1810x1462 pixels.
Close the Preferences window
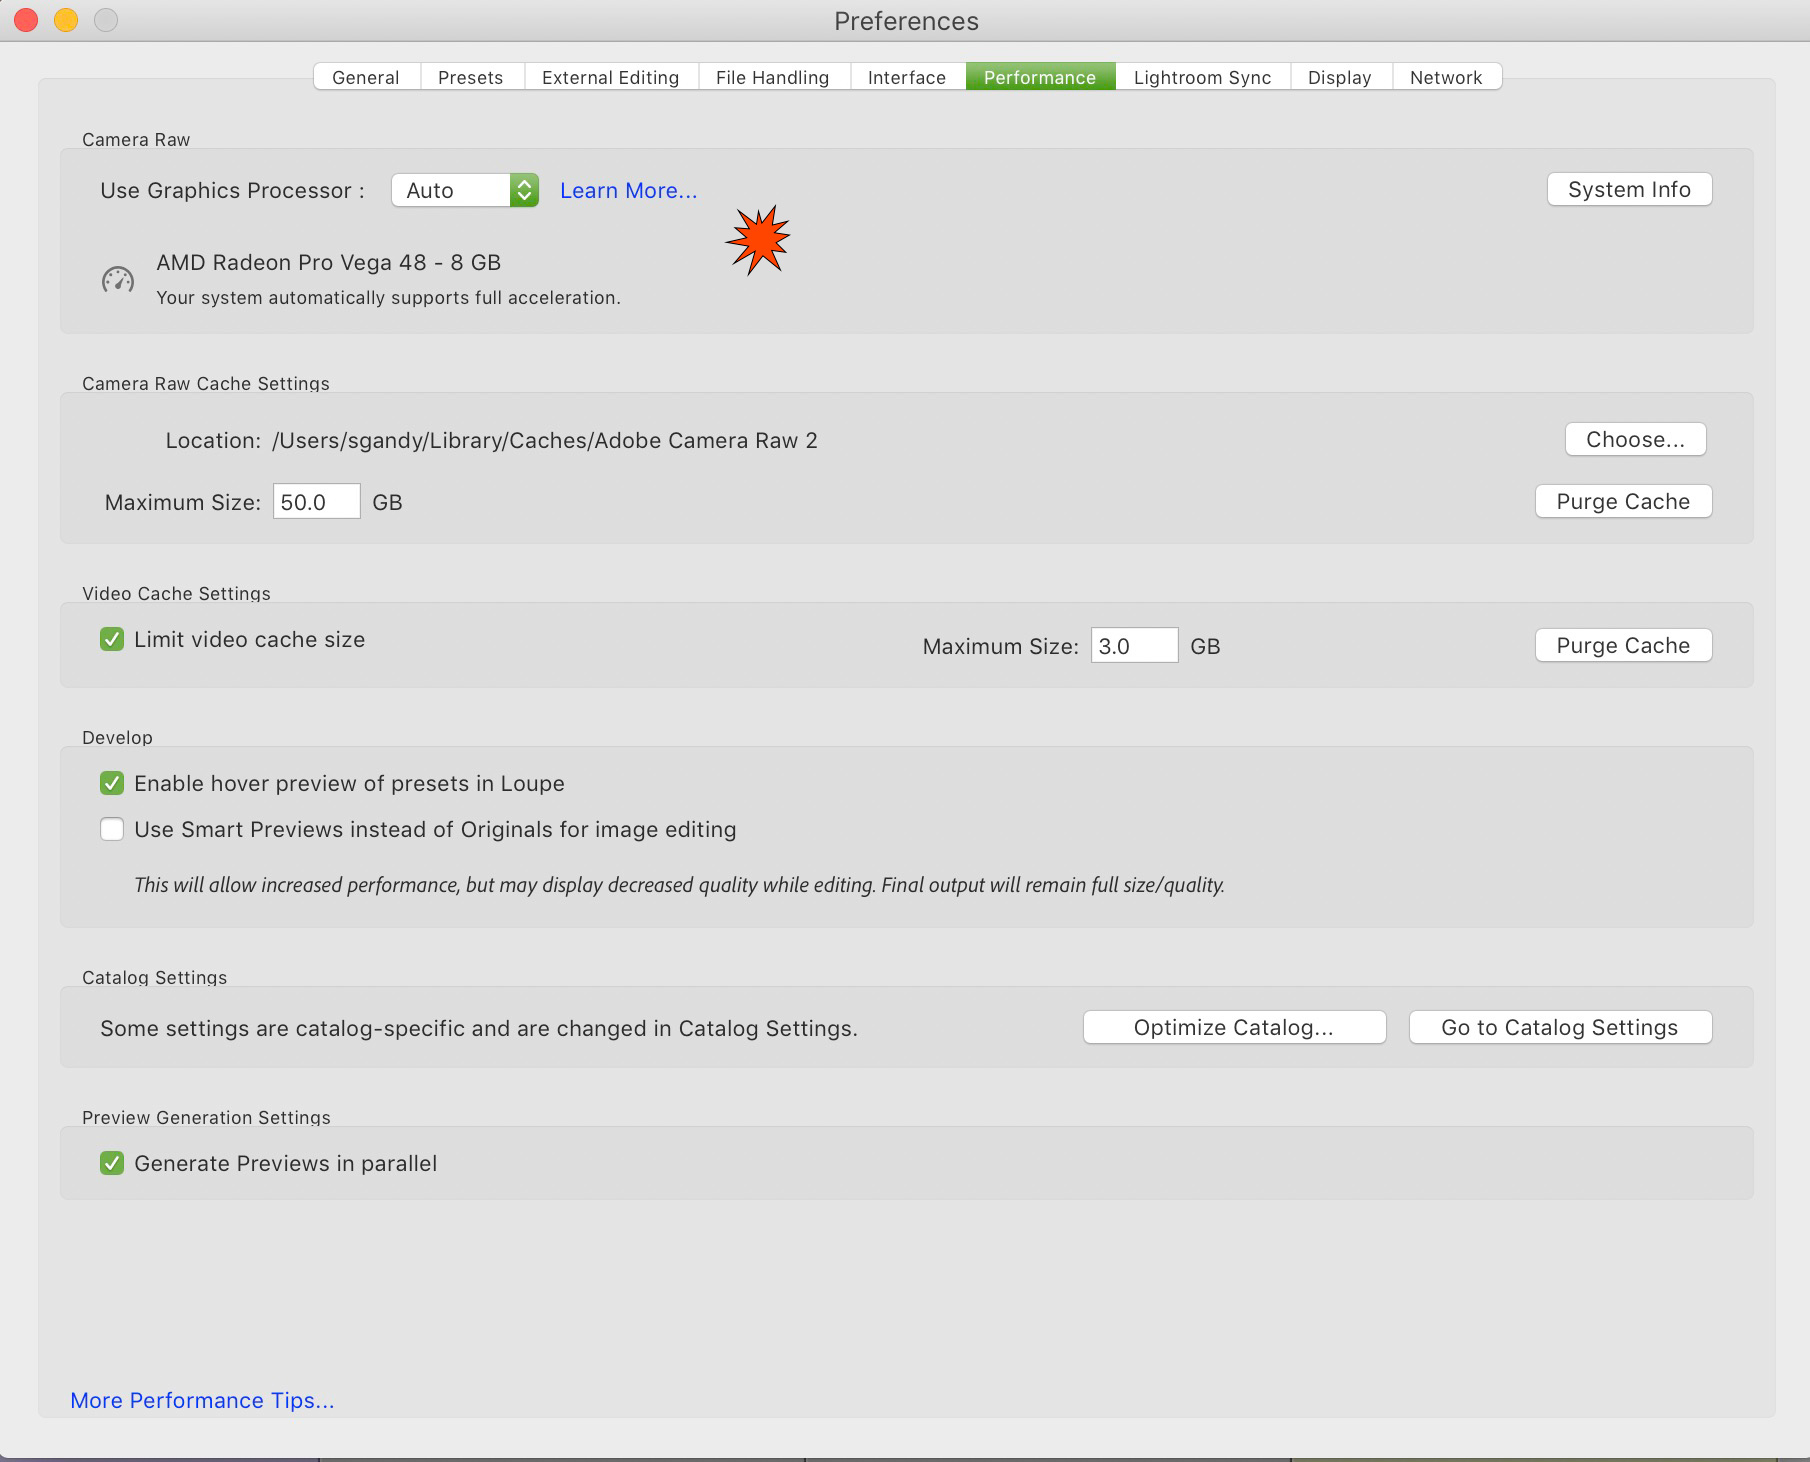point(26,20)
